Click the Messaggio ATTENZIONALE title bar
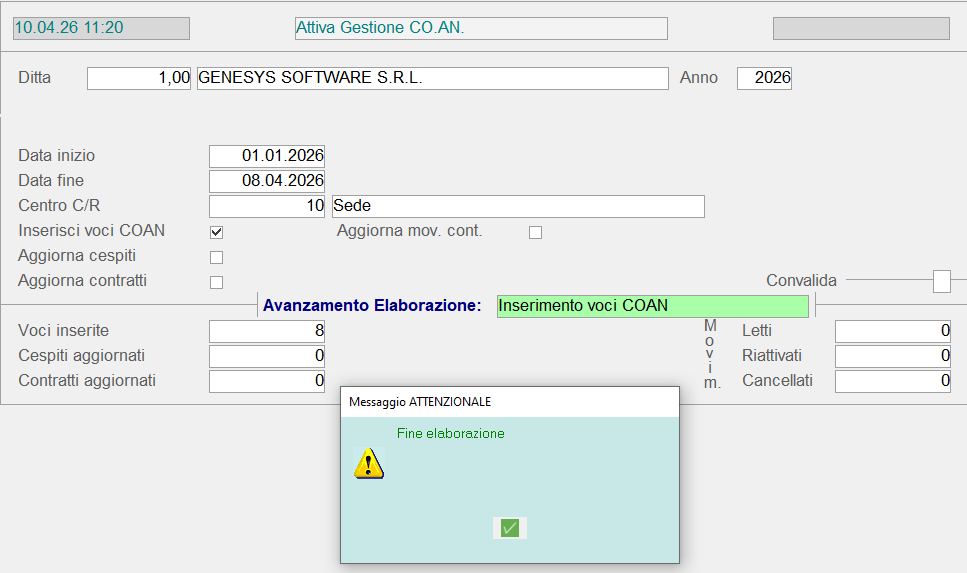Image resolution: width=967 pixels, height=573 pixels. point(509,402)
